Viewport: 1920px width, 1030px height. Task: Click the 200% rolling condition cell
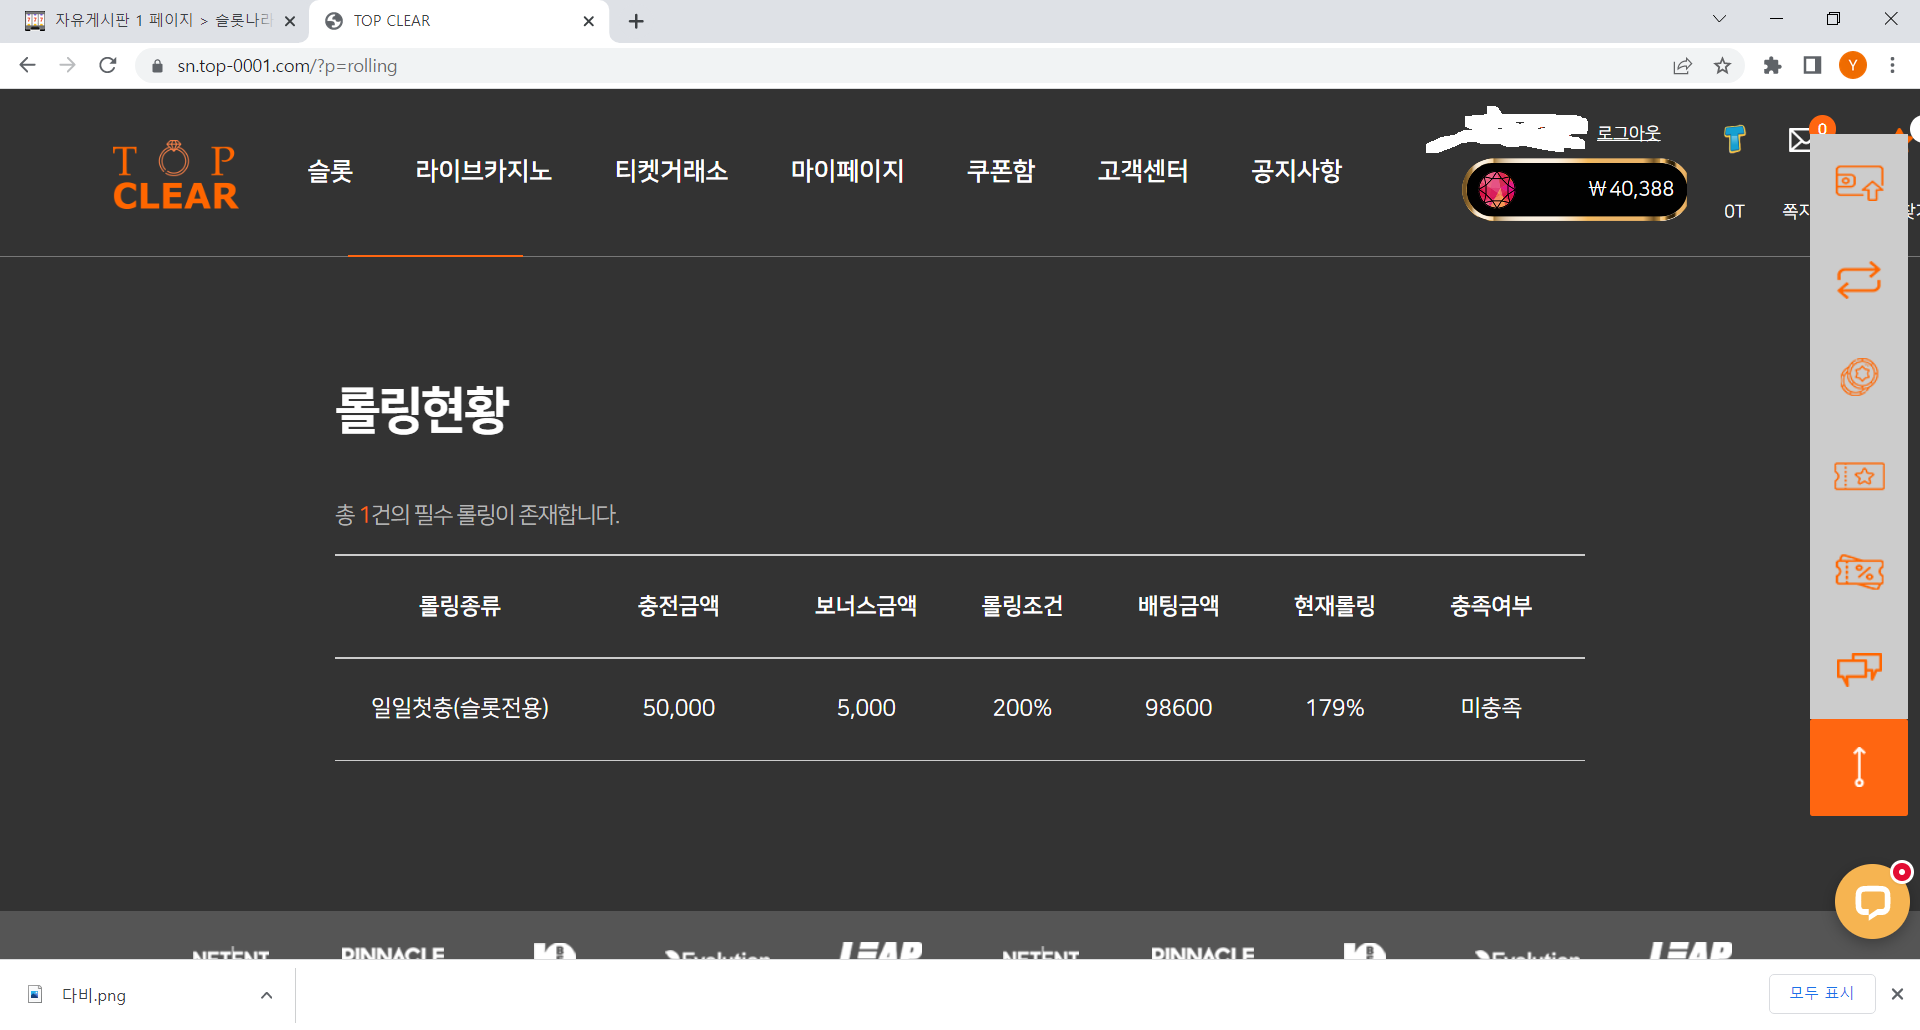click(1022, 708)
